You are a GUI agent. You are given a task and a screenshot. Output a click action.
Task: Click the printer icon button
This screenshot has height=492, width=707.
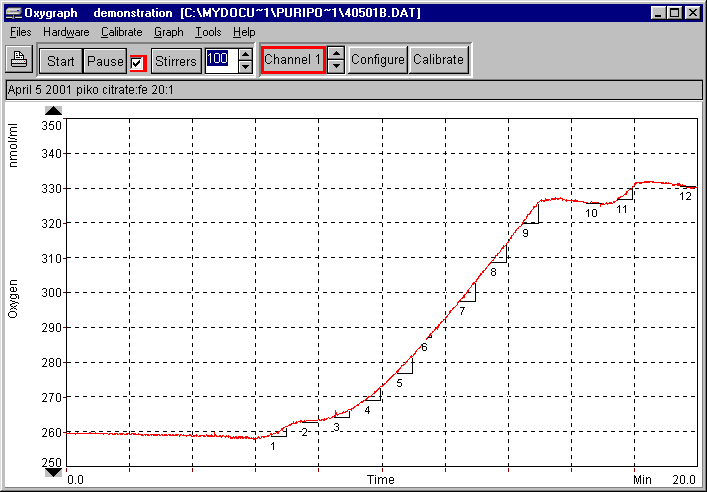coord(19,59)
